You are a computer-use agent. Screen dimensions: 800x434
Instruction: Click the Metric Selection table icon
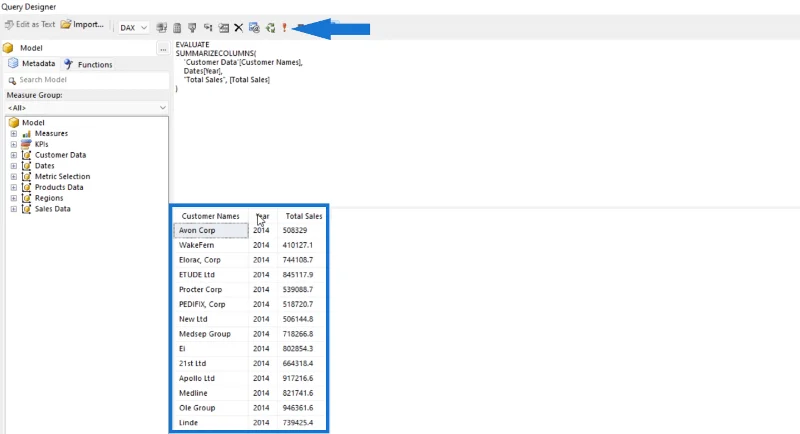tap(27, 176)
